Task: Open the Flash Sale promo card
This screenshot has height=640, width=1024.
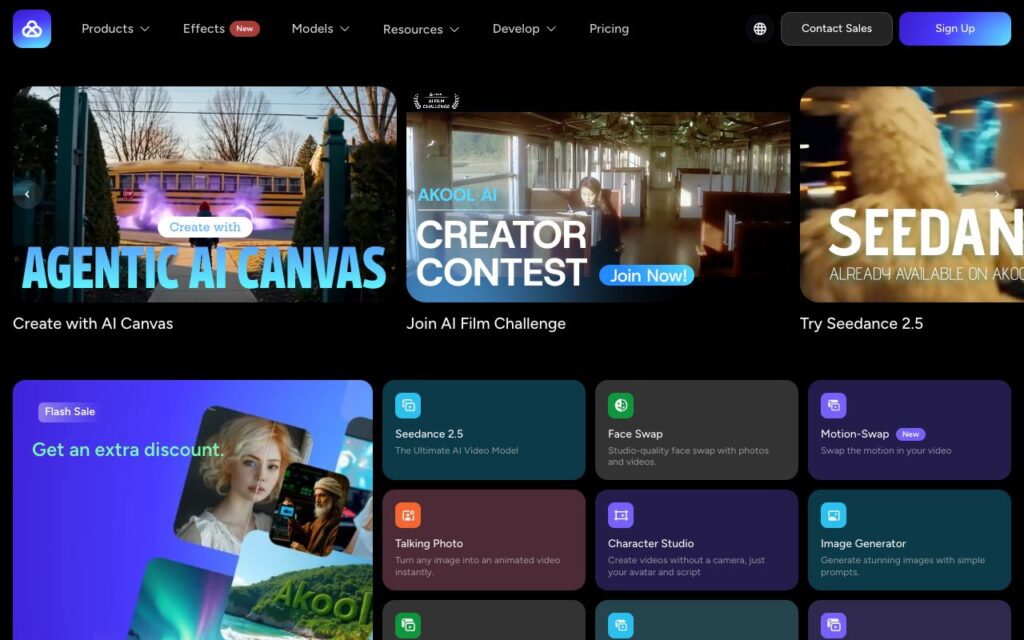Action: pos(193,510)
